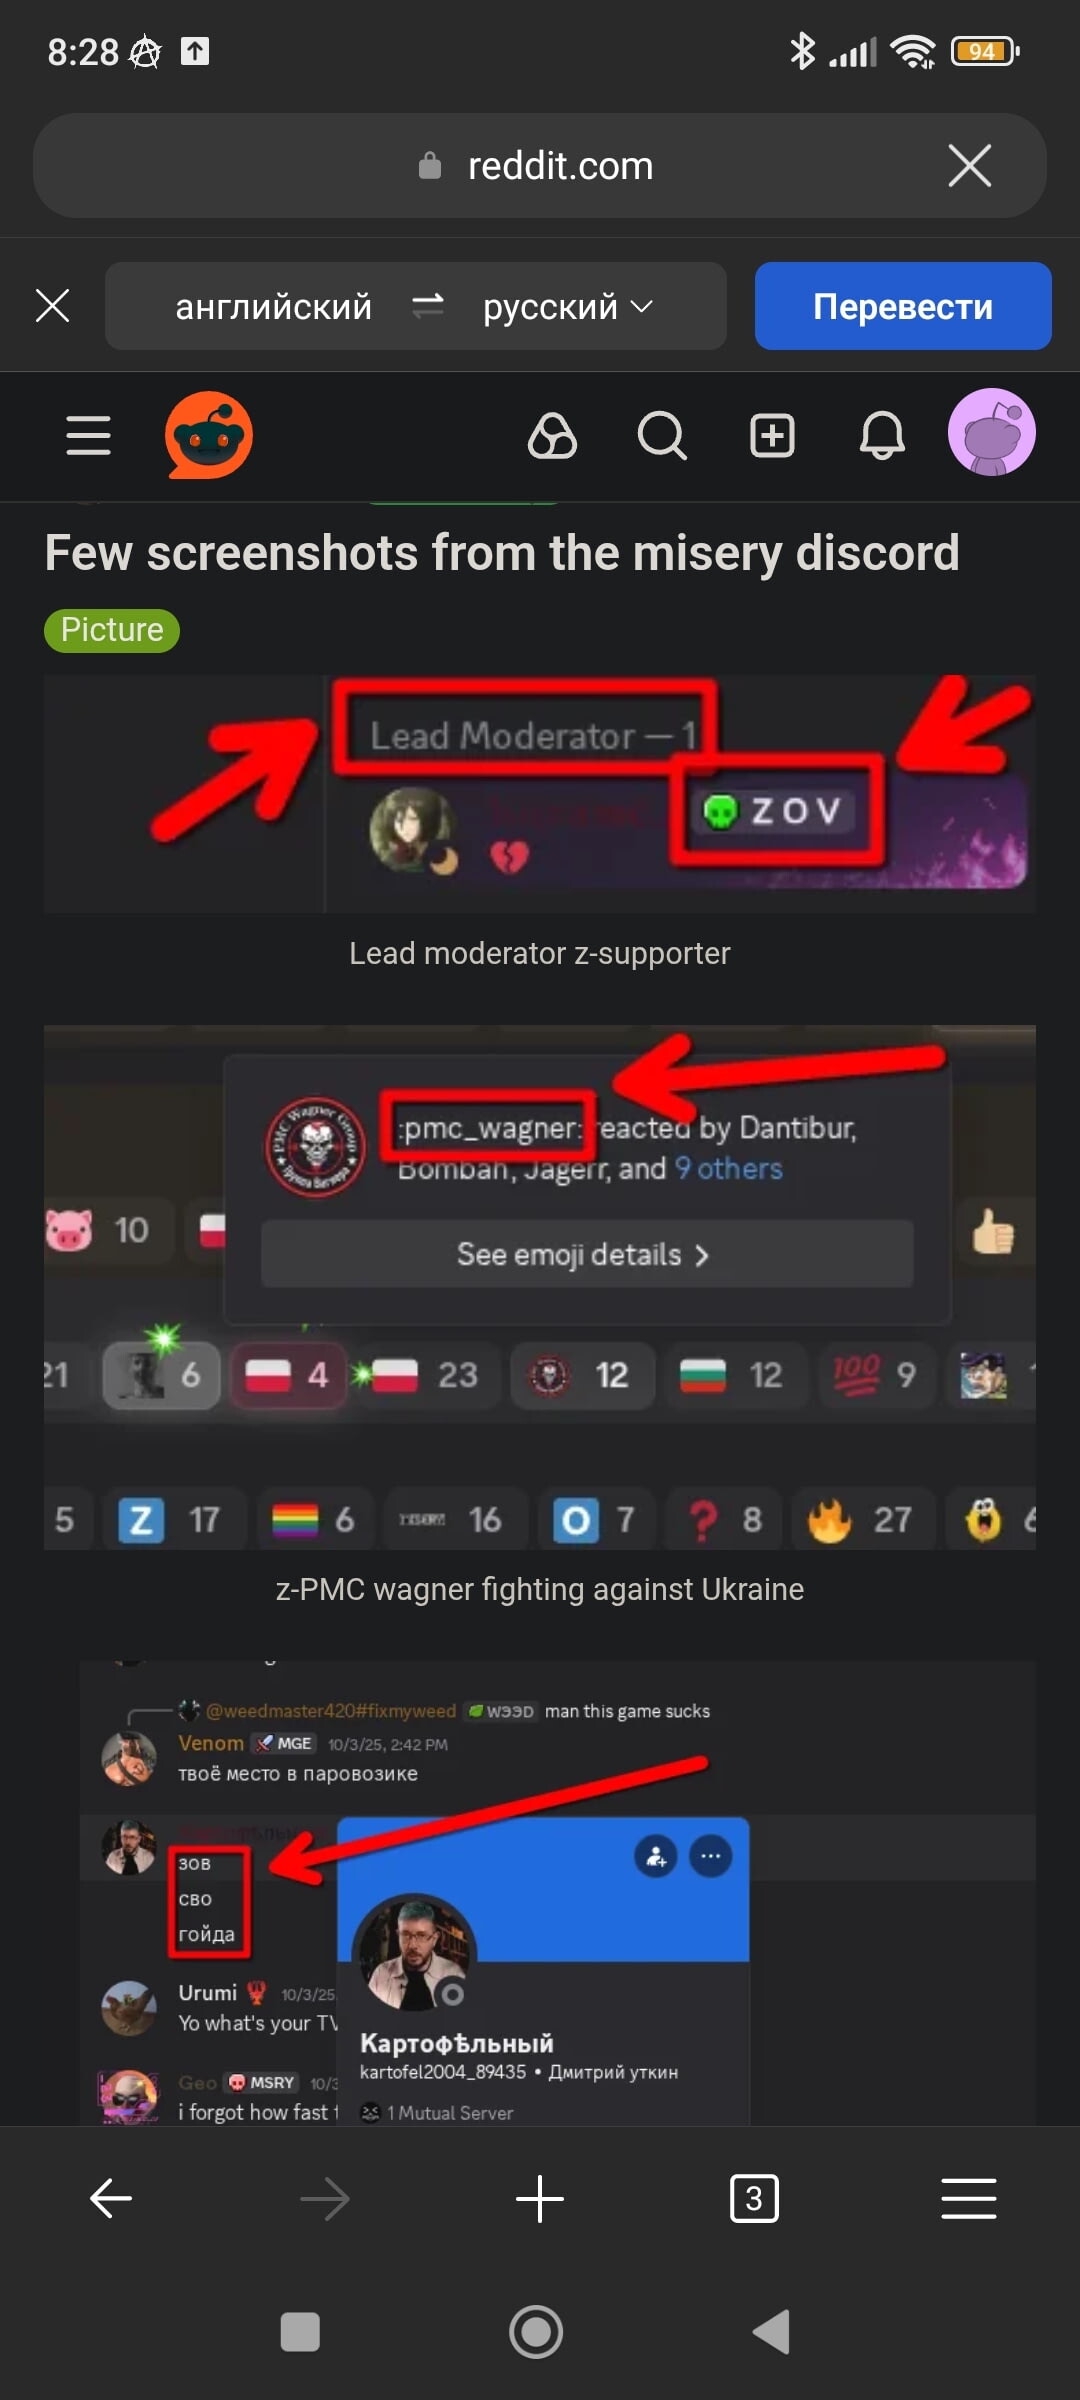Open the browser tabs counter showing 3
1080x2400 pixels.
tap(754, 2198)
